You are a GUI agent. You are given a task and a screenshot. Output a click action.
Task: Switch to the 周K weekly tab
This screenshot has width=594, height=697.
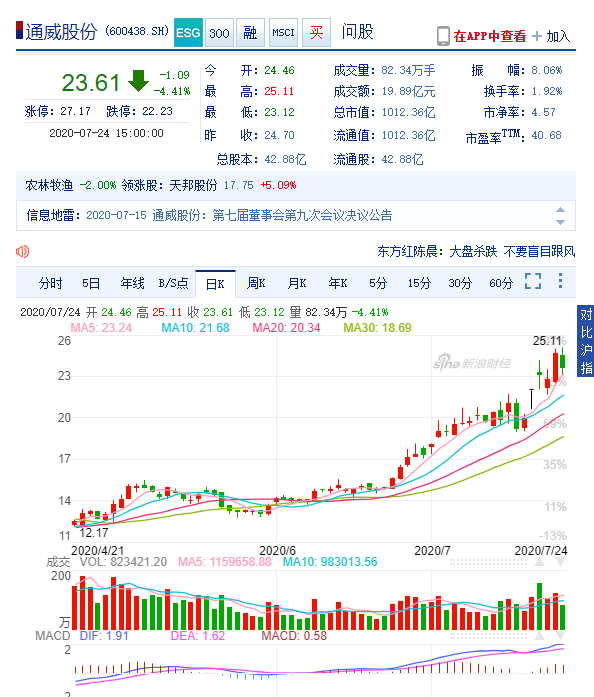[x=256, y=283]
